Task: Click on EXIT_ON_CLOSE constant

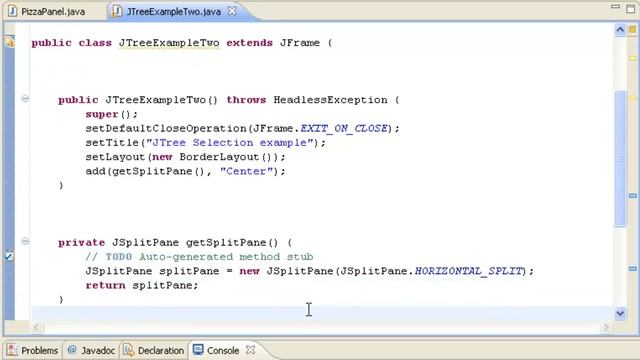Action: tap(344, 129)
